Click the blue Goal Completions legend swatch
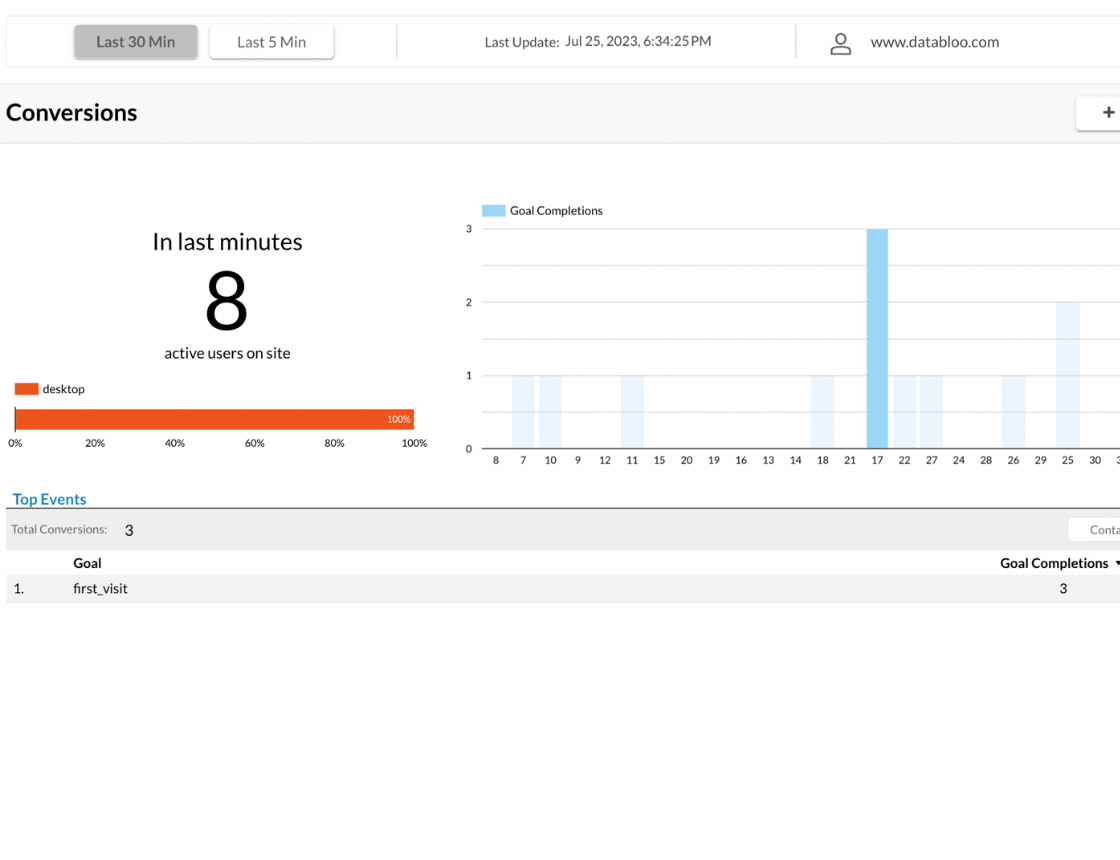This screenshot has width=1120, height=860. coord(493,211)
